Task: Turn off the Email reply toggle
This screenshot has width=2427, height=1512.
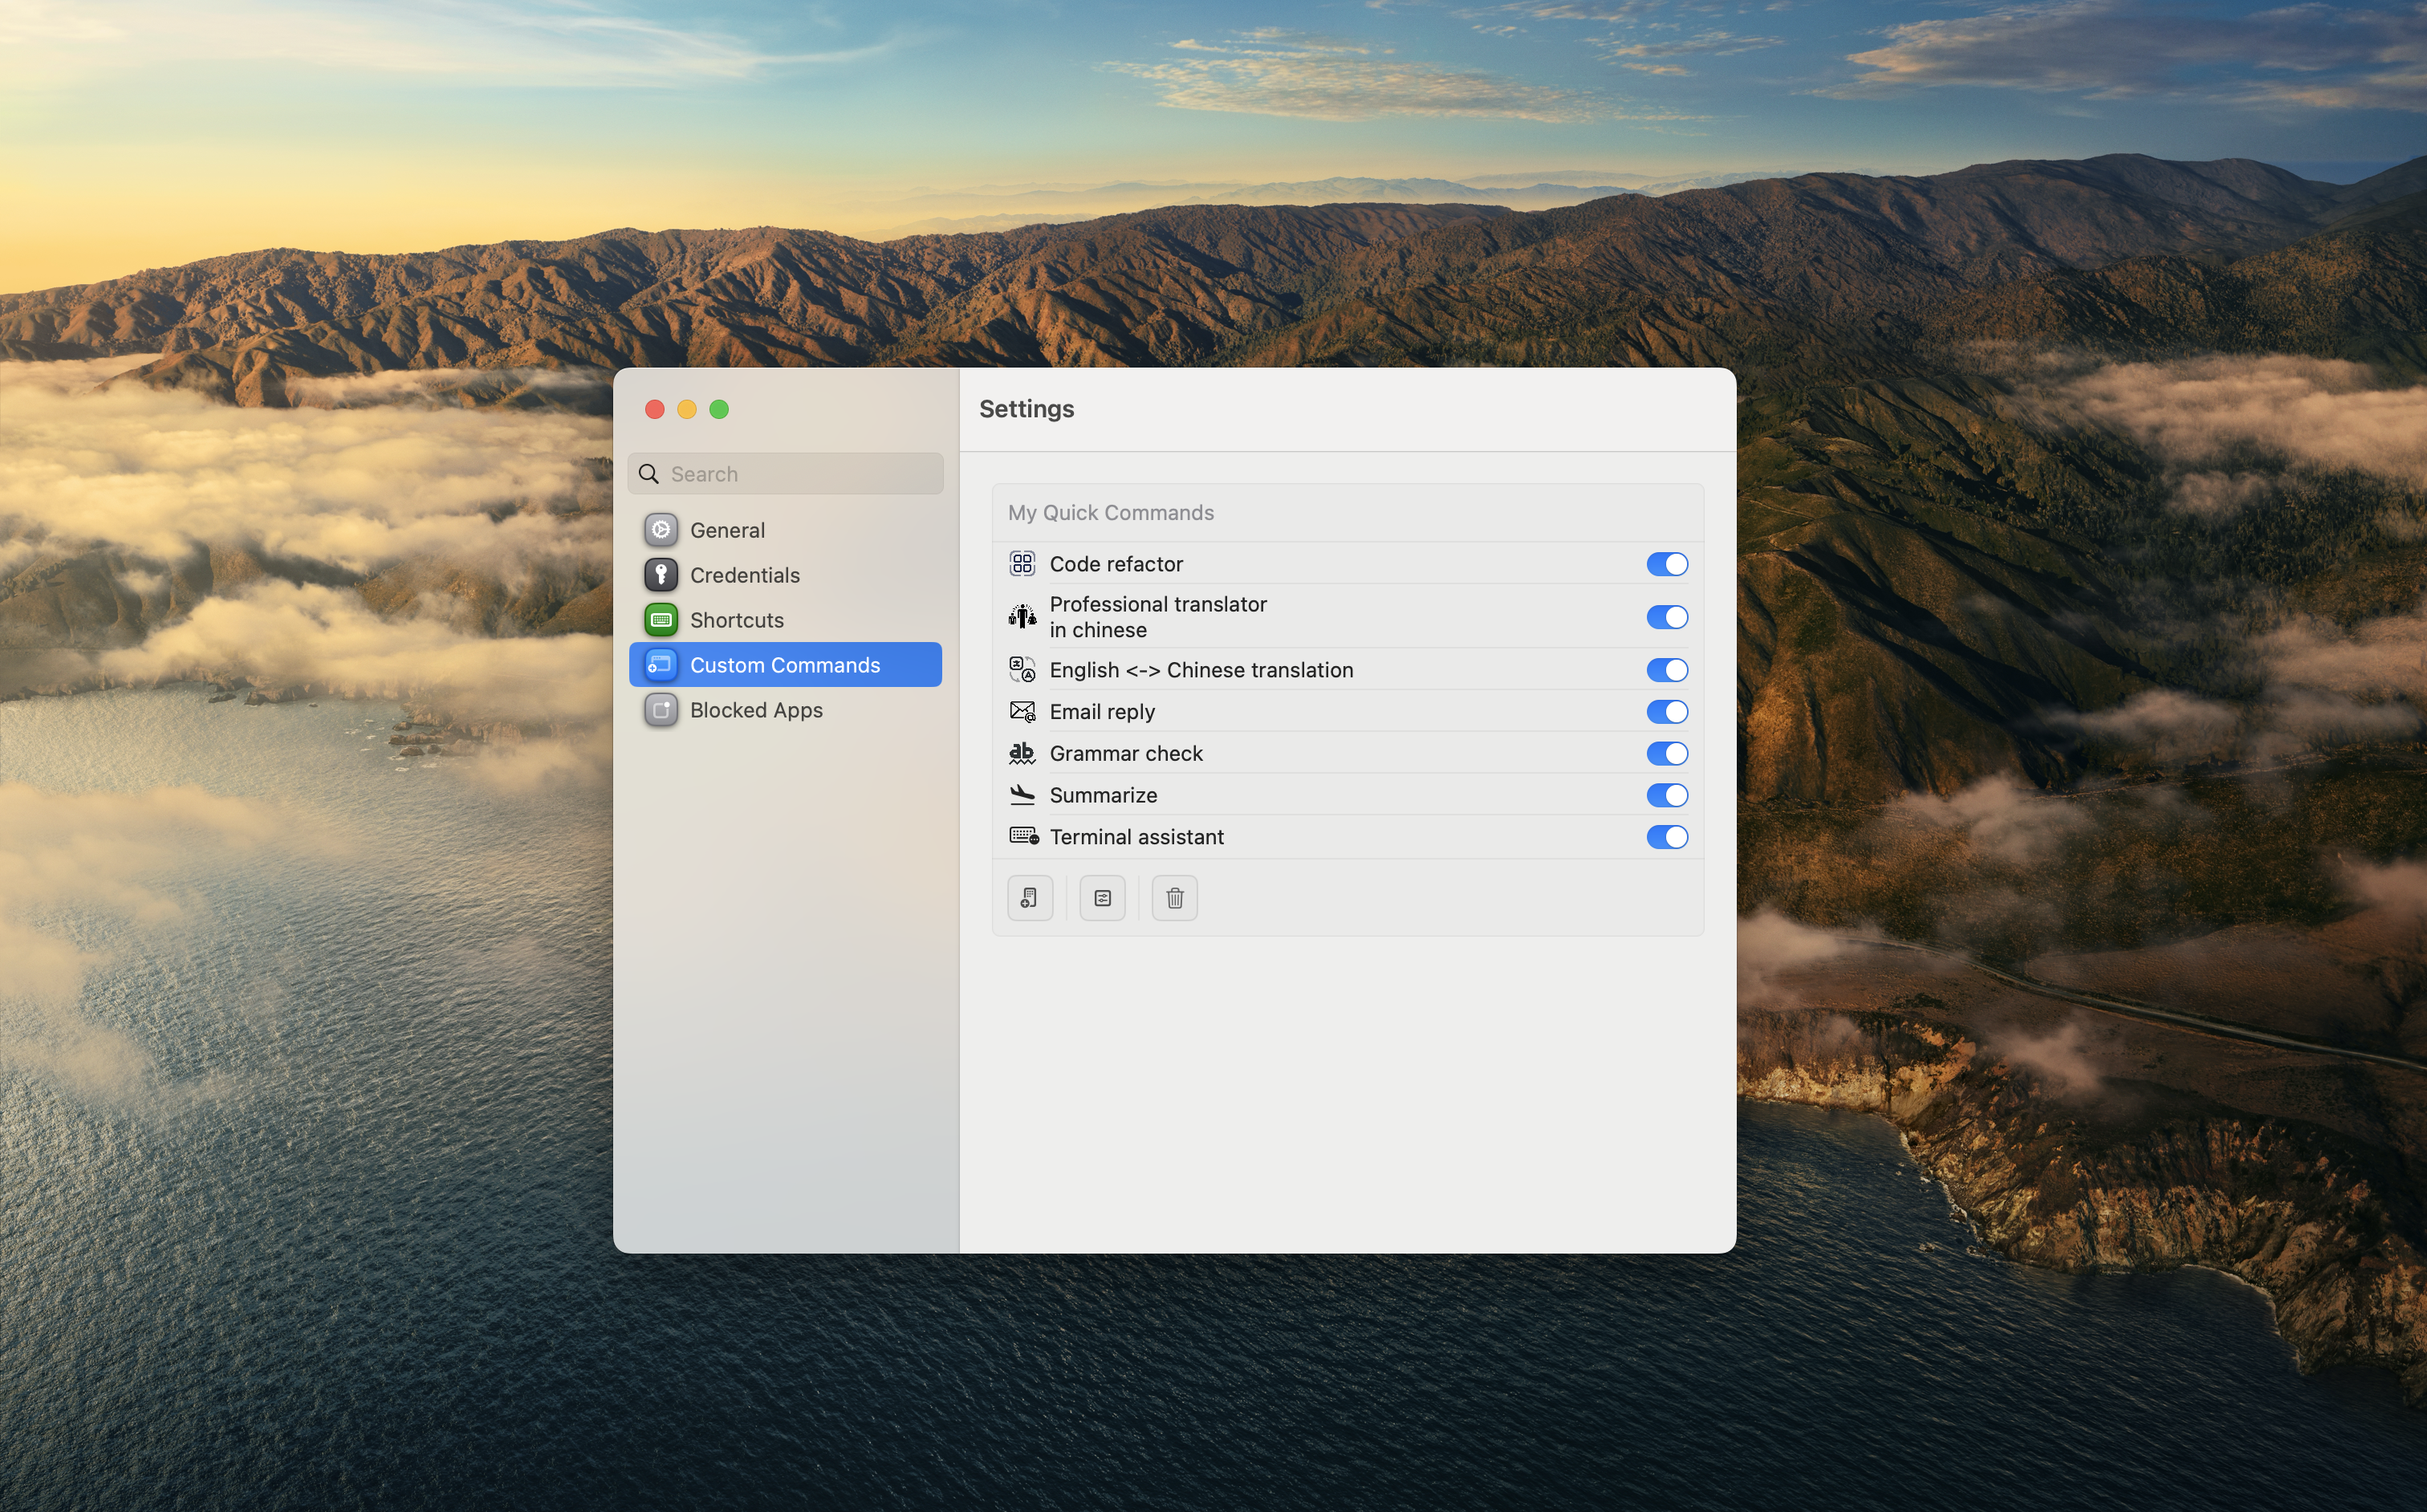Action: 1666,711
